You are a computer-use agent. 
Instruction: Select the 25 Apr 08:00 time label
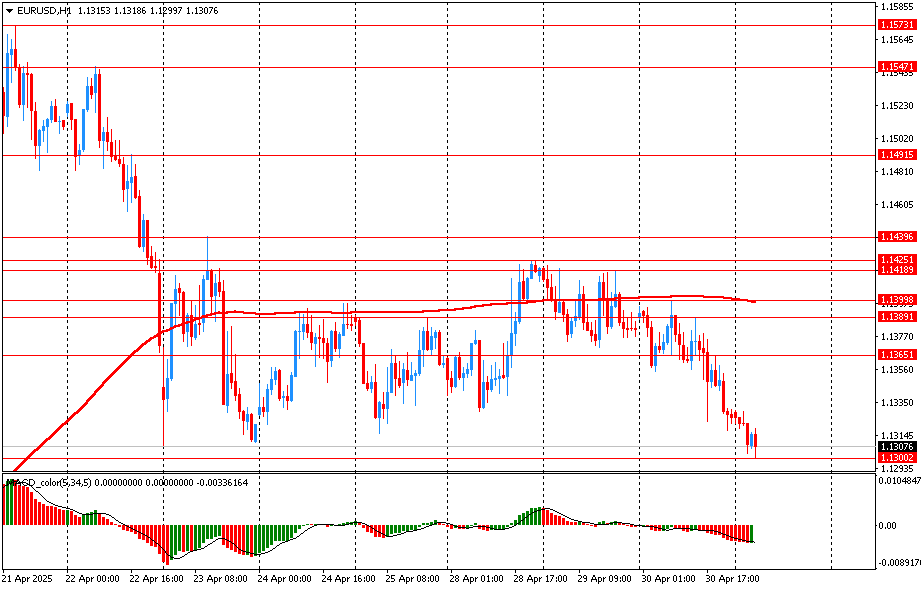pos(411,578)
